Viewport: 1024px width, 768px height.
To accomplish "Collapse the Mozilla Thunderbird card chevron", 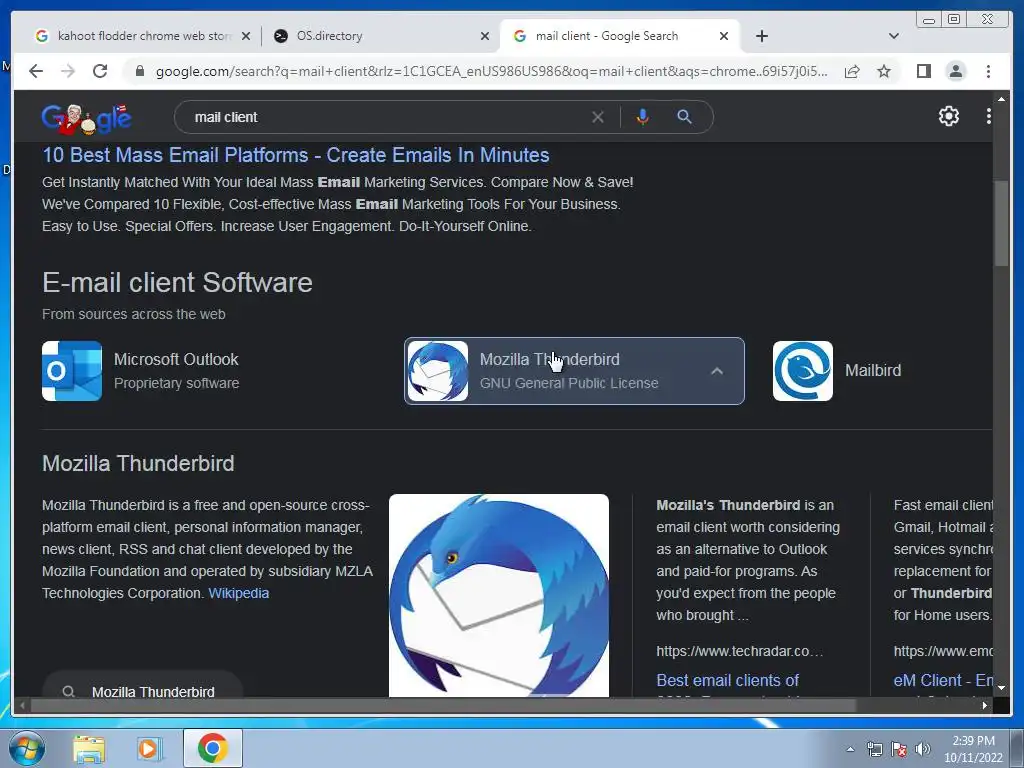I will click(716, 371).
